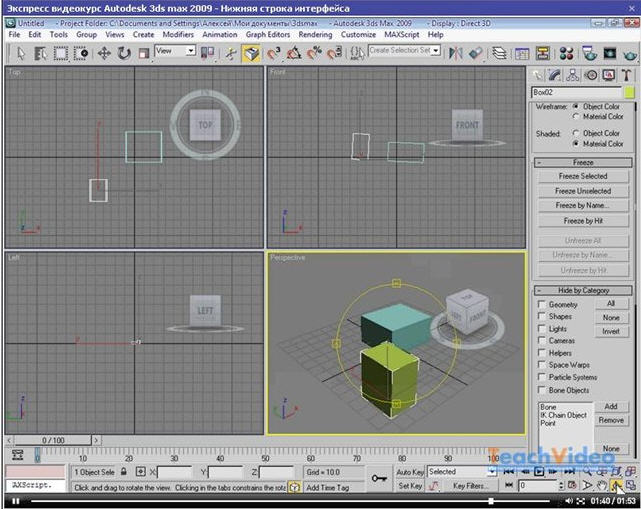Image resolution: width=641 pixels, height=509 pixels.
Task: Select Shaded Object Color radio button
Action: (x=576, y=133)
